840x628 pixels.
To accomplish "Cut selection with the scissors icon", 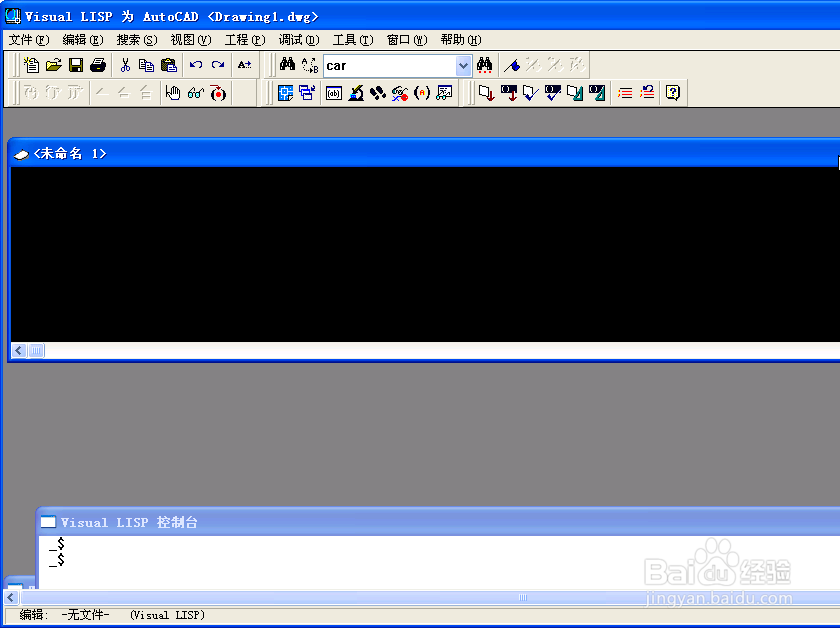I will 125,65.
